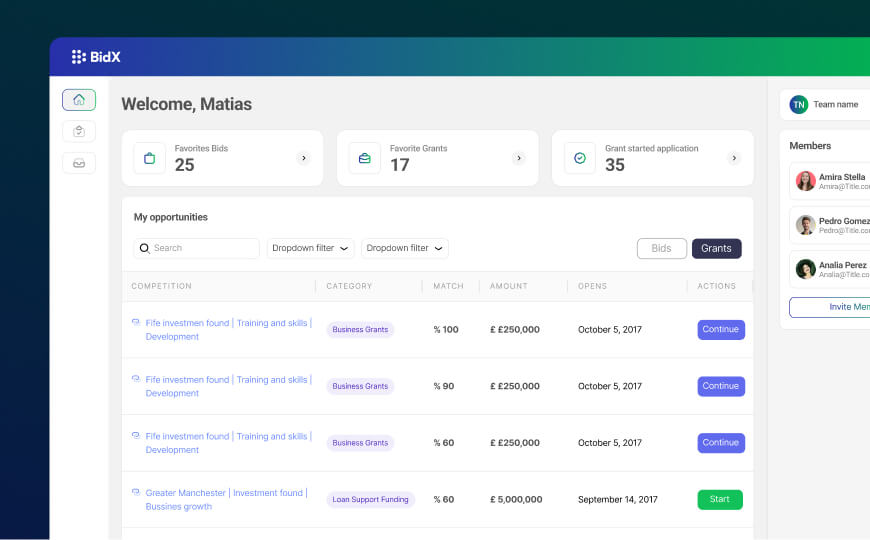Click the TN team avatar icon
This screenshot has width=870, height=540.
point(798,104)
